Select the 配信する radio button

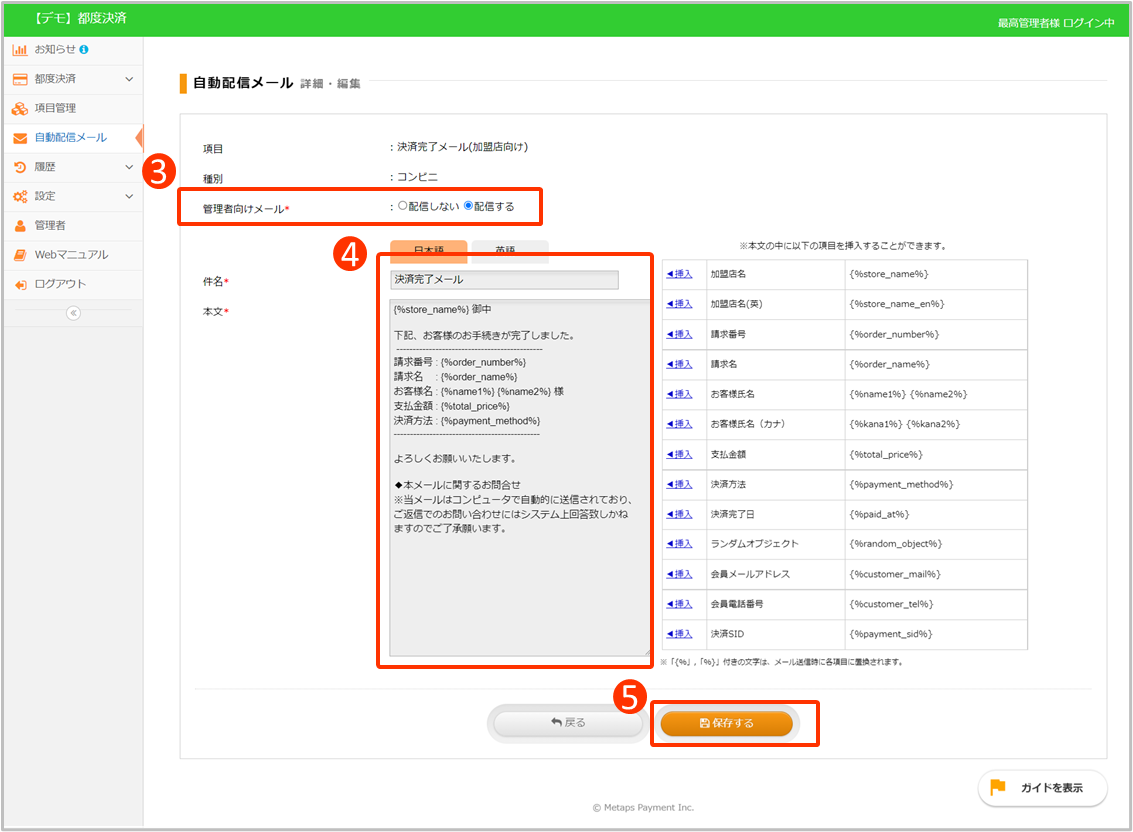[468, 206]
